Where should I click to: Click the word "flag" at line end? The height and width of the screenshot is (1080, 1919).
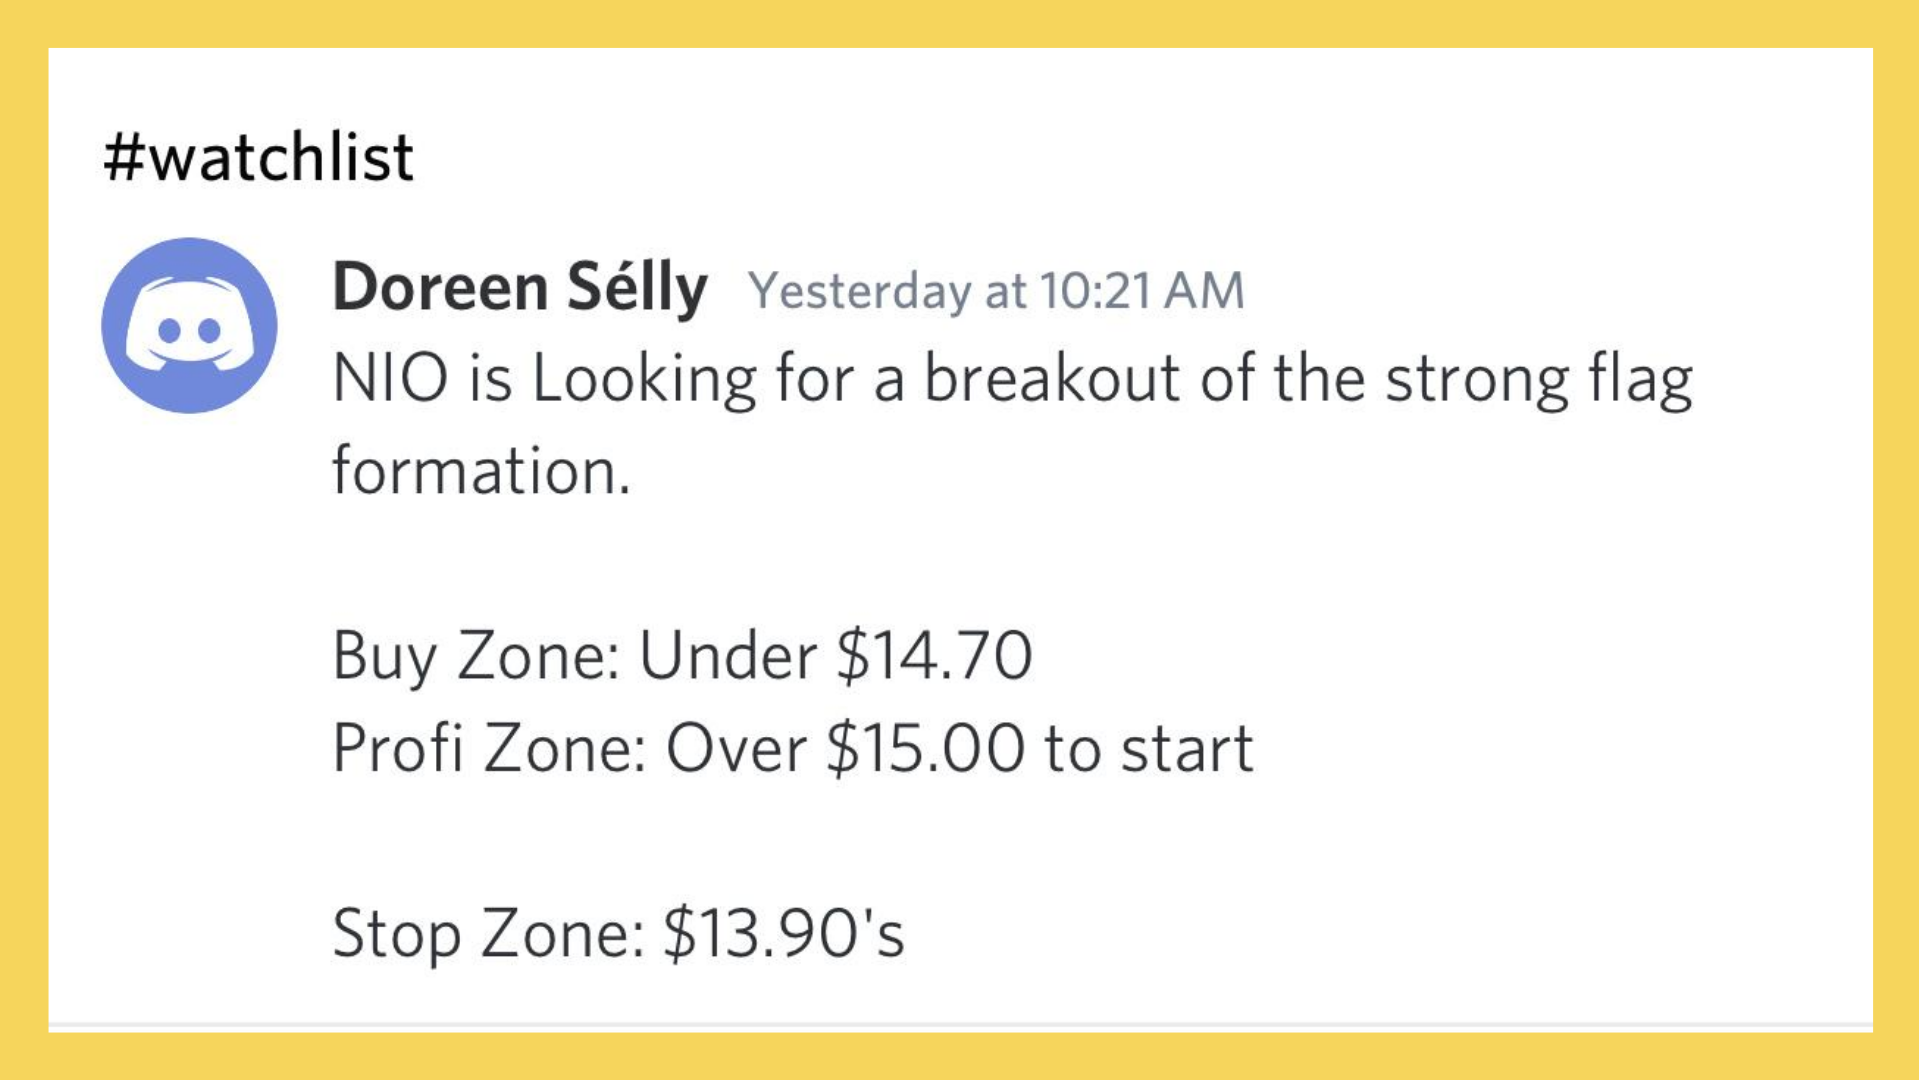click(1641, 380)
